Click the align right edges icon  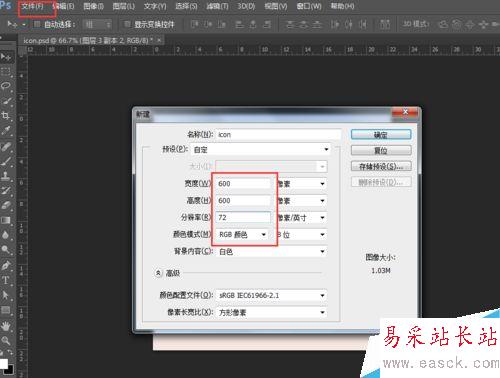click(x=267, y=24)
